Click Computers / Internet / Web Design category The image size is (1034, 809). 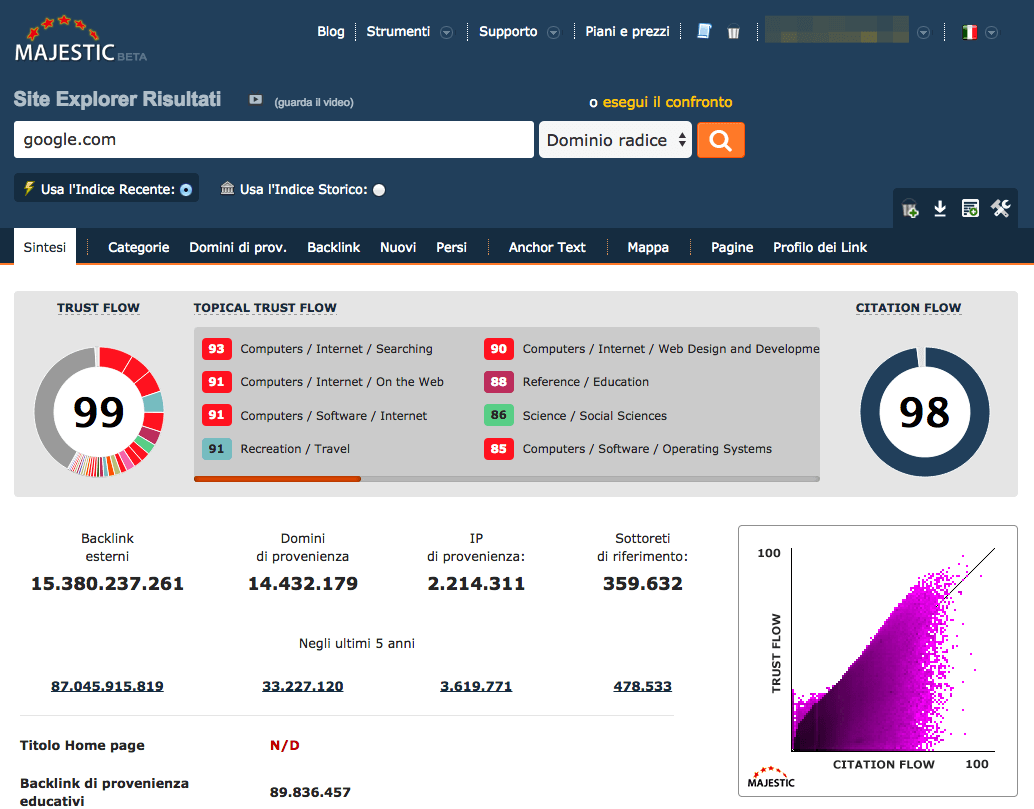click(x=671, y=349)
